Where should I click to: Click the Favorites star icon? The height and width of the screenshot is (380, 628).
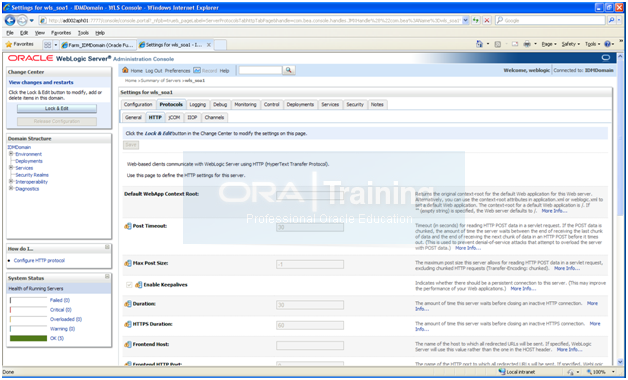pyautogui.click(x=8, y=44)
